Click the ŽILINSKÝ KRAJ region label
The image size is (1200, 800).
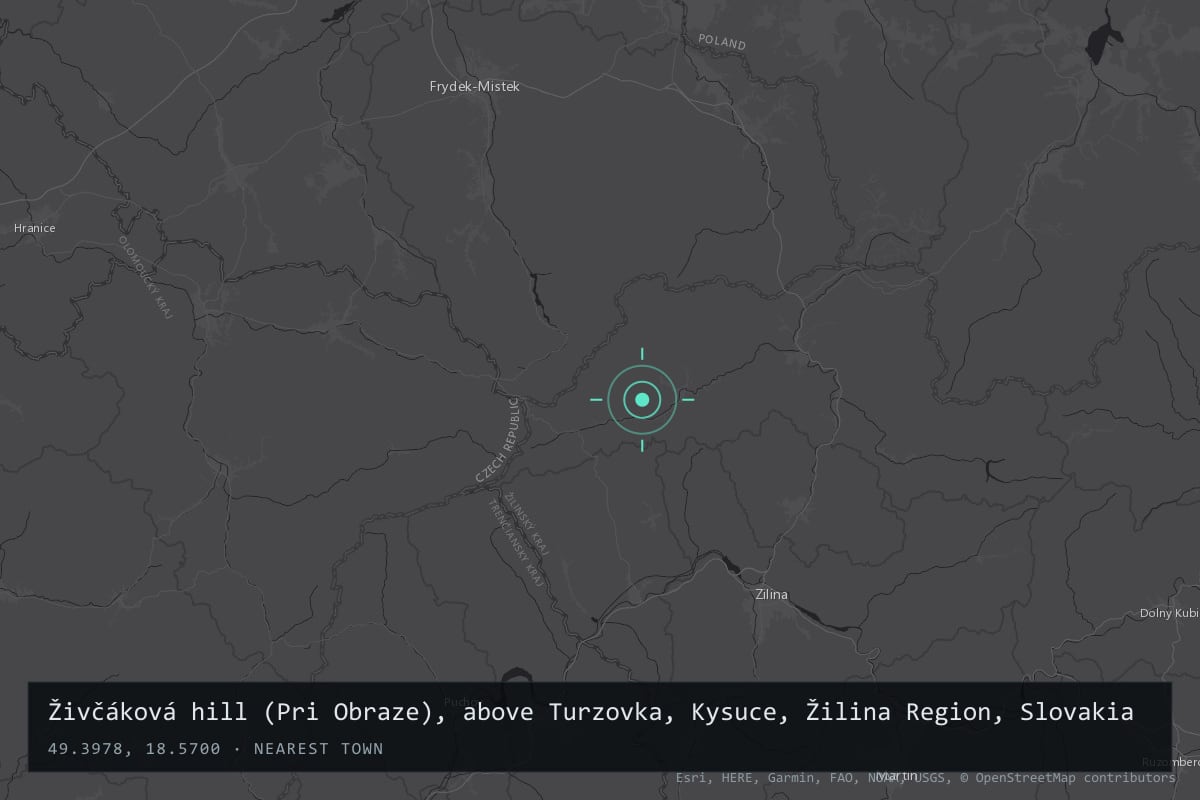529,525
